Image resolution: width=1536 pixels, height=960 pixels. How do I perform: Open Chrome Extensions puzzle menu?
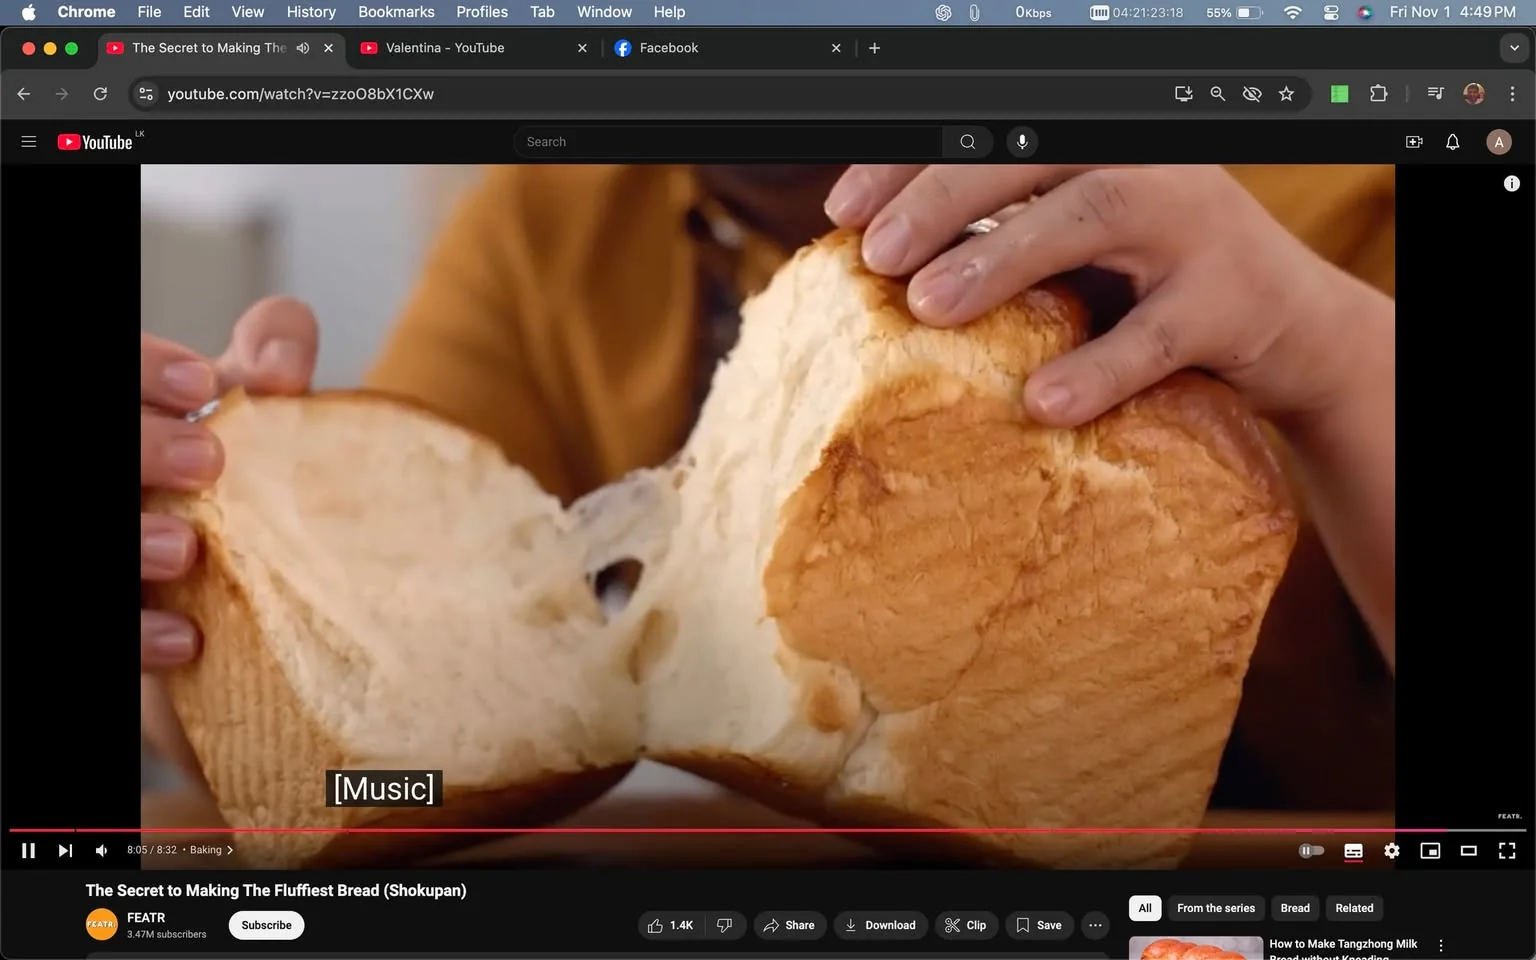pyautogui.click(x=1379, y=94)
